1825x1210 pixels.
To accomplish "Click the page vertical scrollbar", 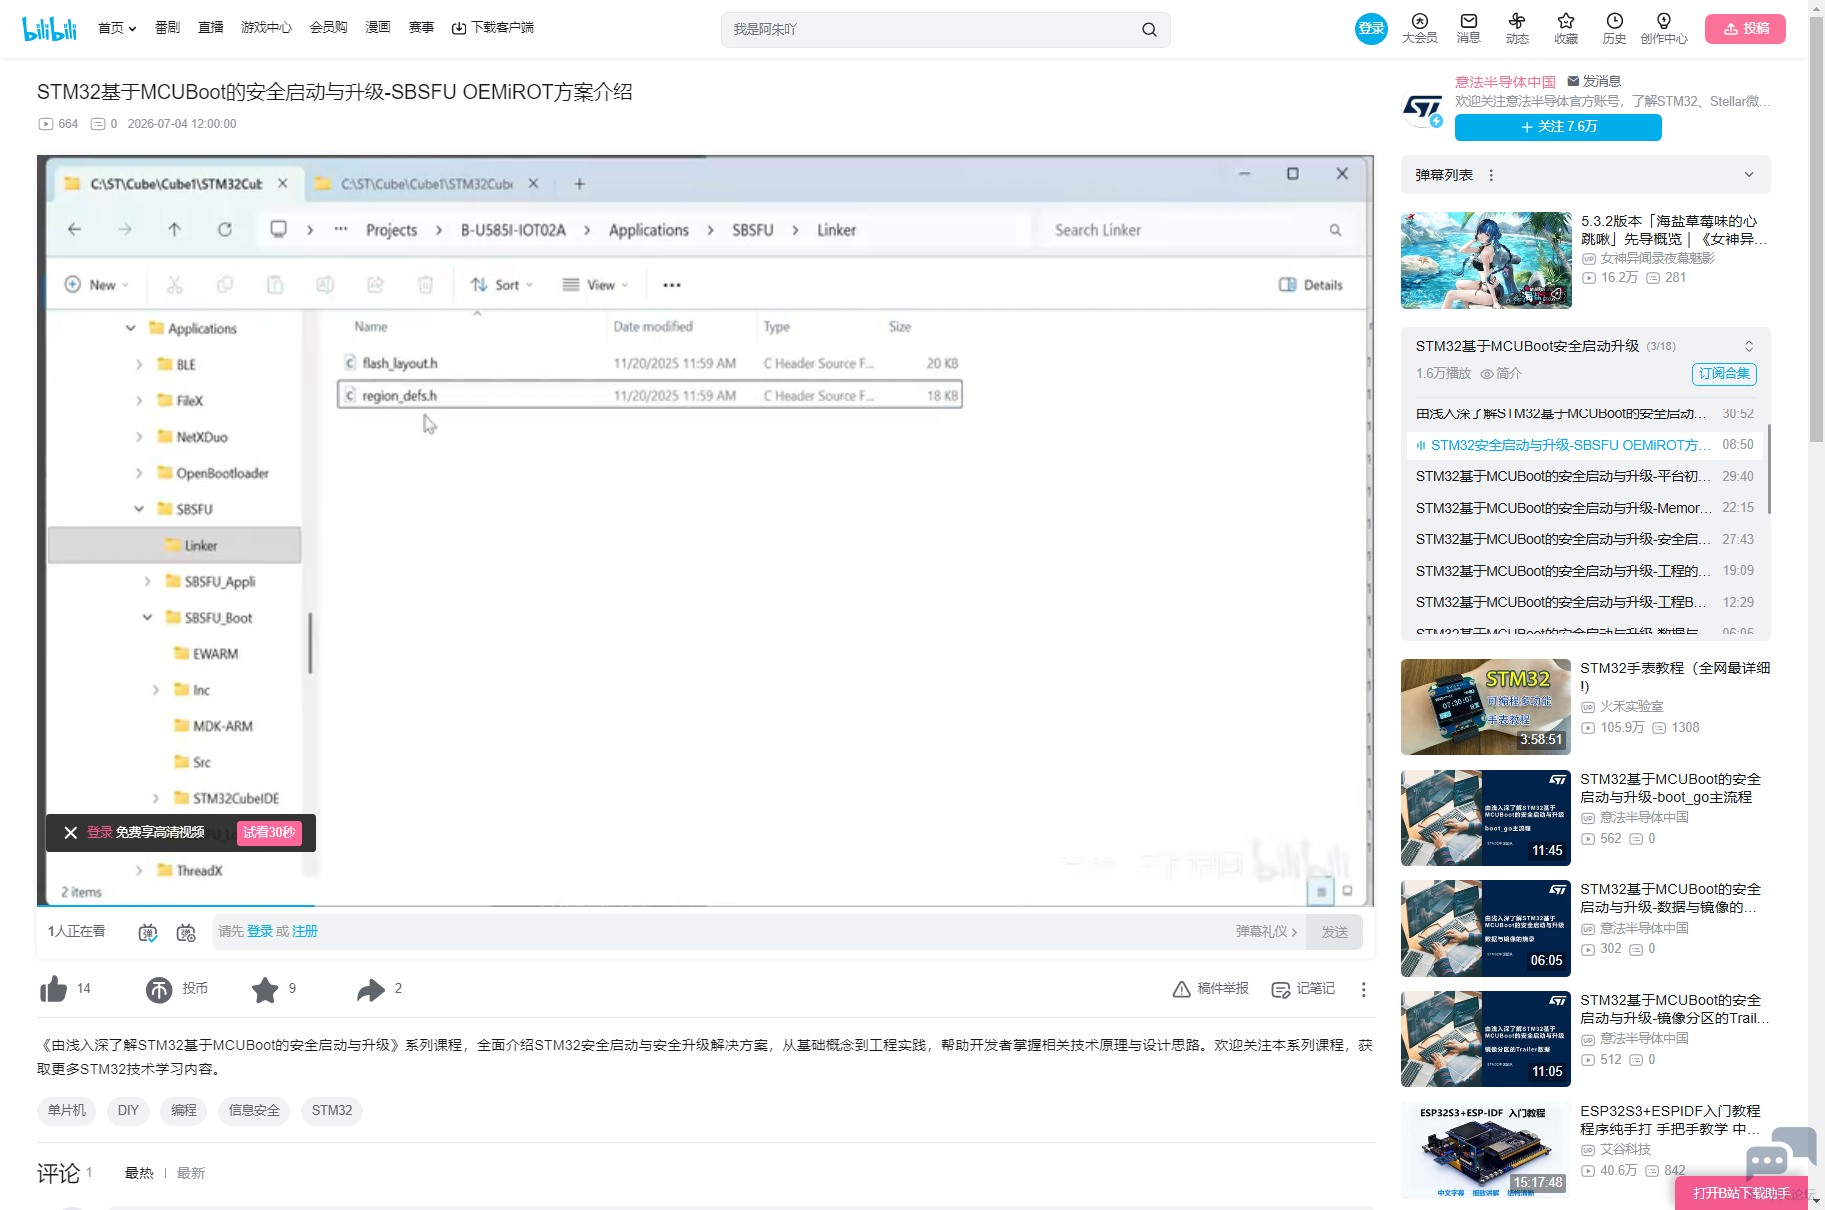I will pos(1816,230).
